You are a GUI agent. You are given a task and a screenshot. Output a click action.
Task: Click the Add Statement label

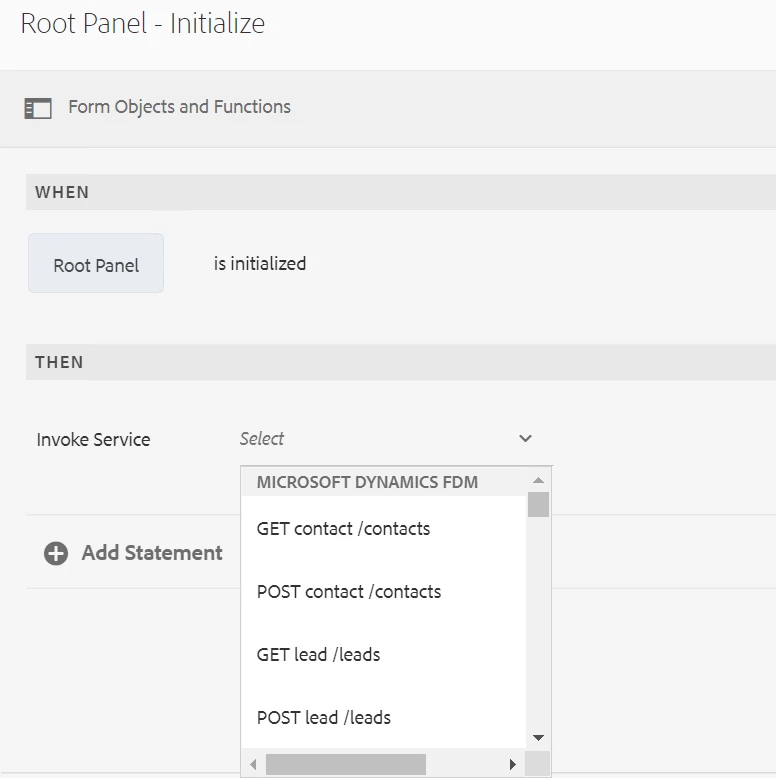pyautogui.click(x=152, y=553)
